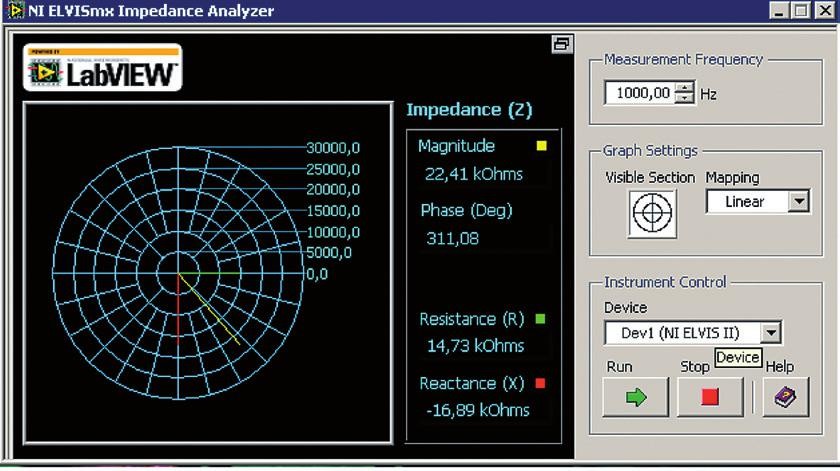Click the restore-panel icon atop the graph
This screenshot has width=840, height=471.
(x=561, y=44)
